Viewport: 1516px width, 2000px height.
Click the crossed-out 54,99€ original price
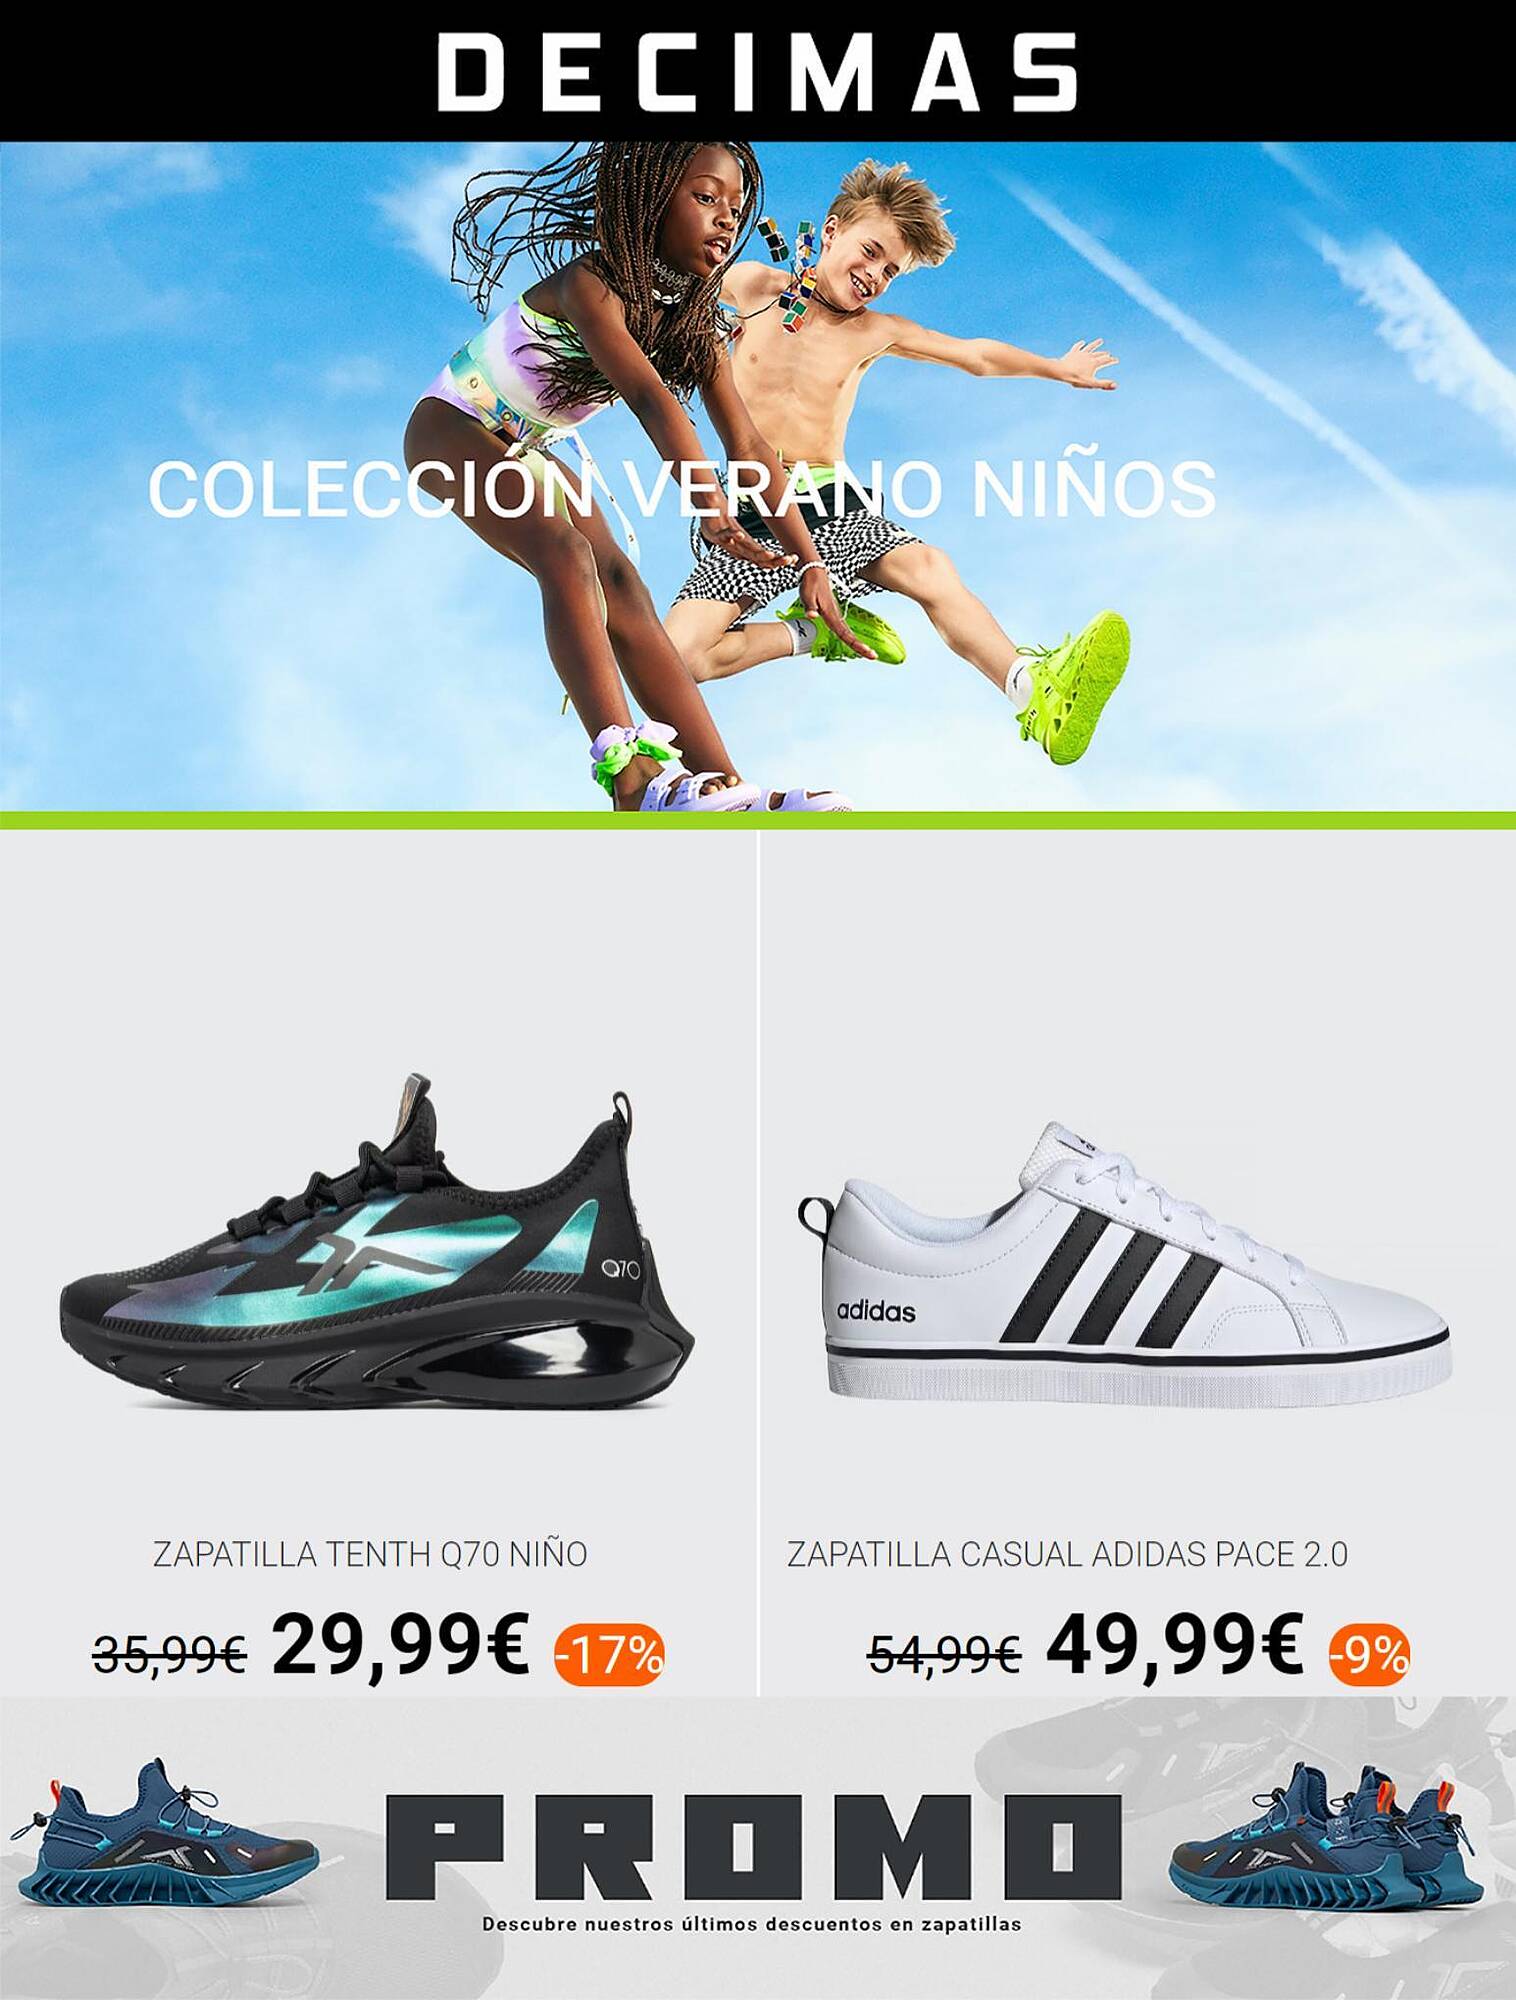pyautogui.click(x=944, y=1654)
